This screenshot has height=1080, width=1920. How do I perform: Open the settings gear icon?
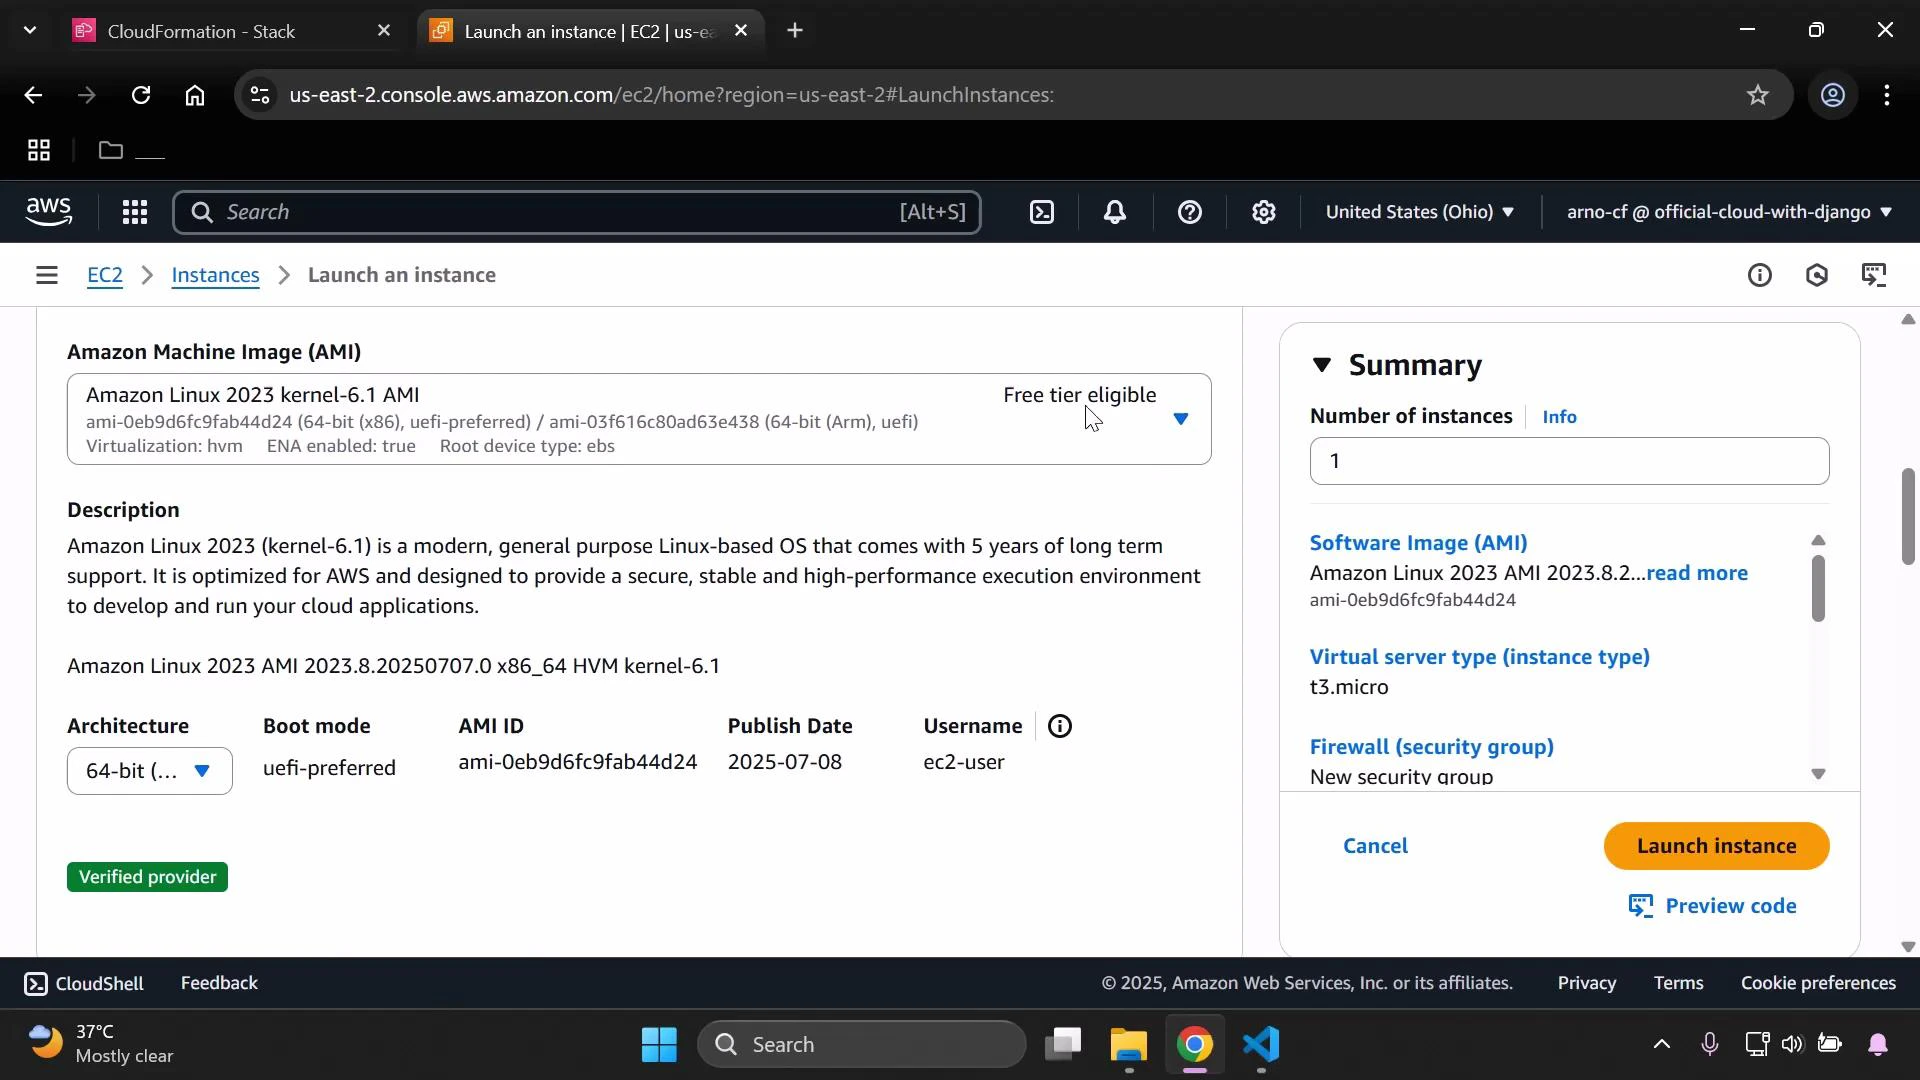click(1264, 212)
